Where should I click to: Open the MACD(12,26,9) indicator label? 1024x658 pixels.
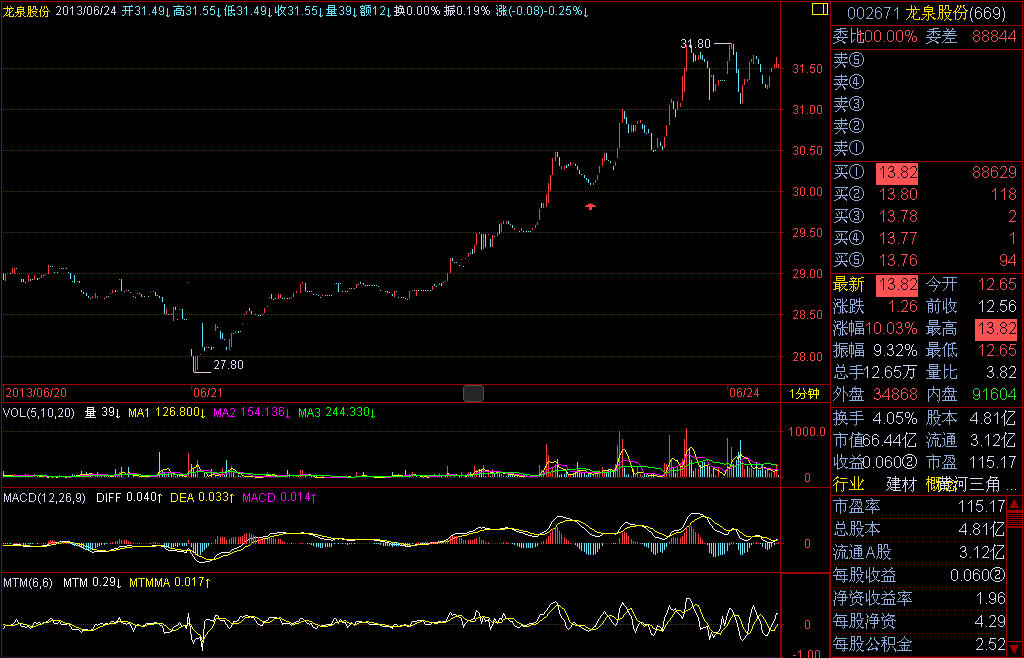pyautogui.click(x=45, y=497)
